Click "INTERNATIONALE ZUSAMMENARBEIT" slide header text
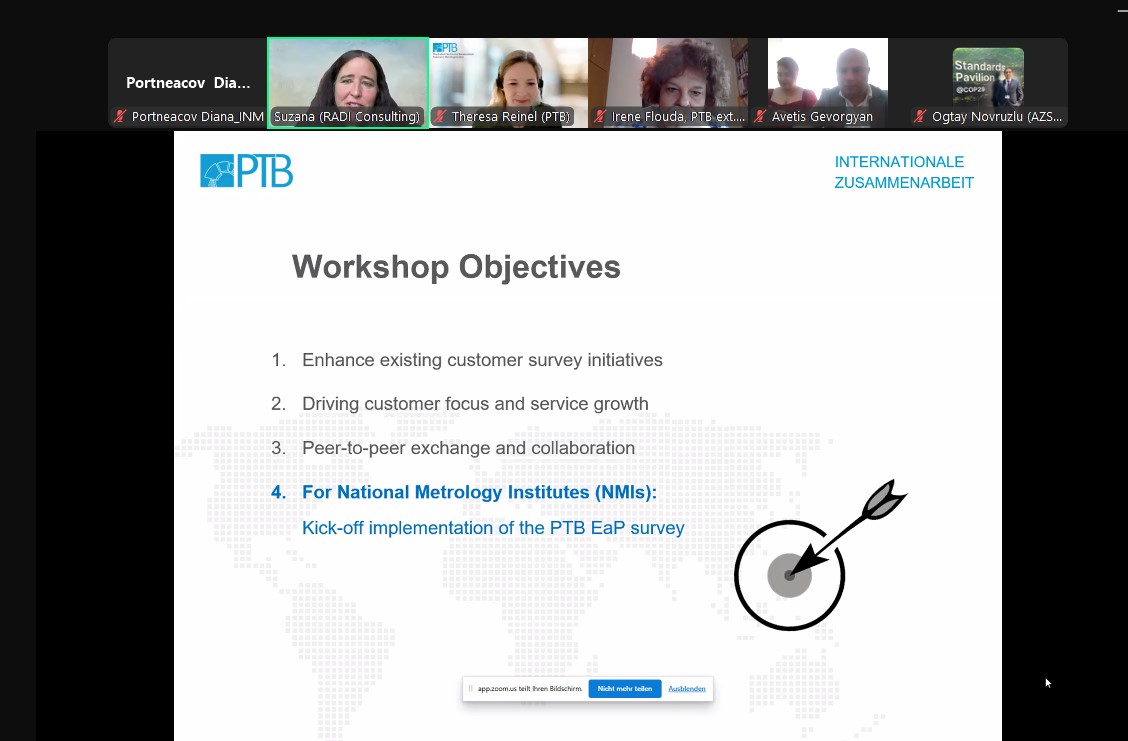Viewport: 1128px width, 741px height. pyautogui.click(x=903, y=172)
